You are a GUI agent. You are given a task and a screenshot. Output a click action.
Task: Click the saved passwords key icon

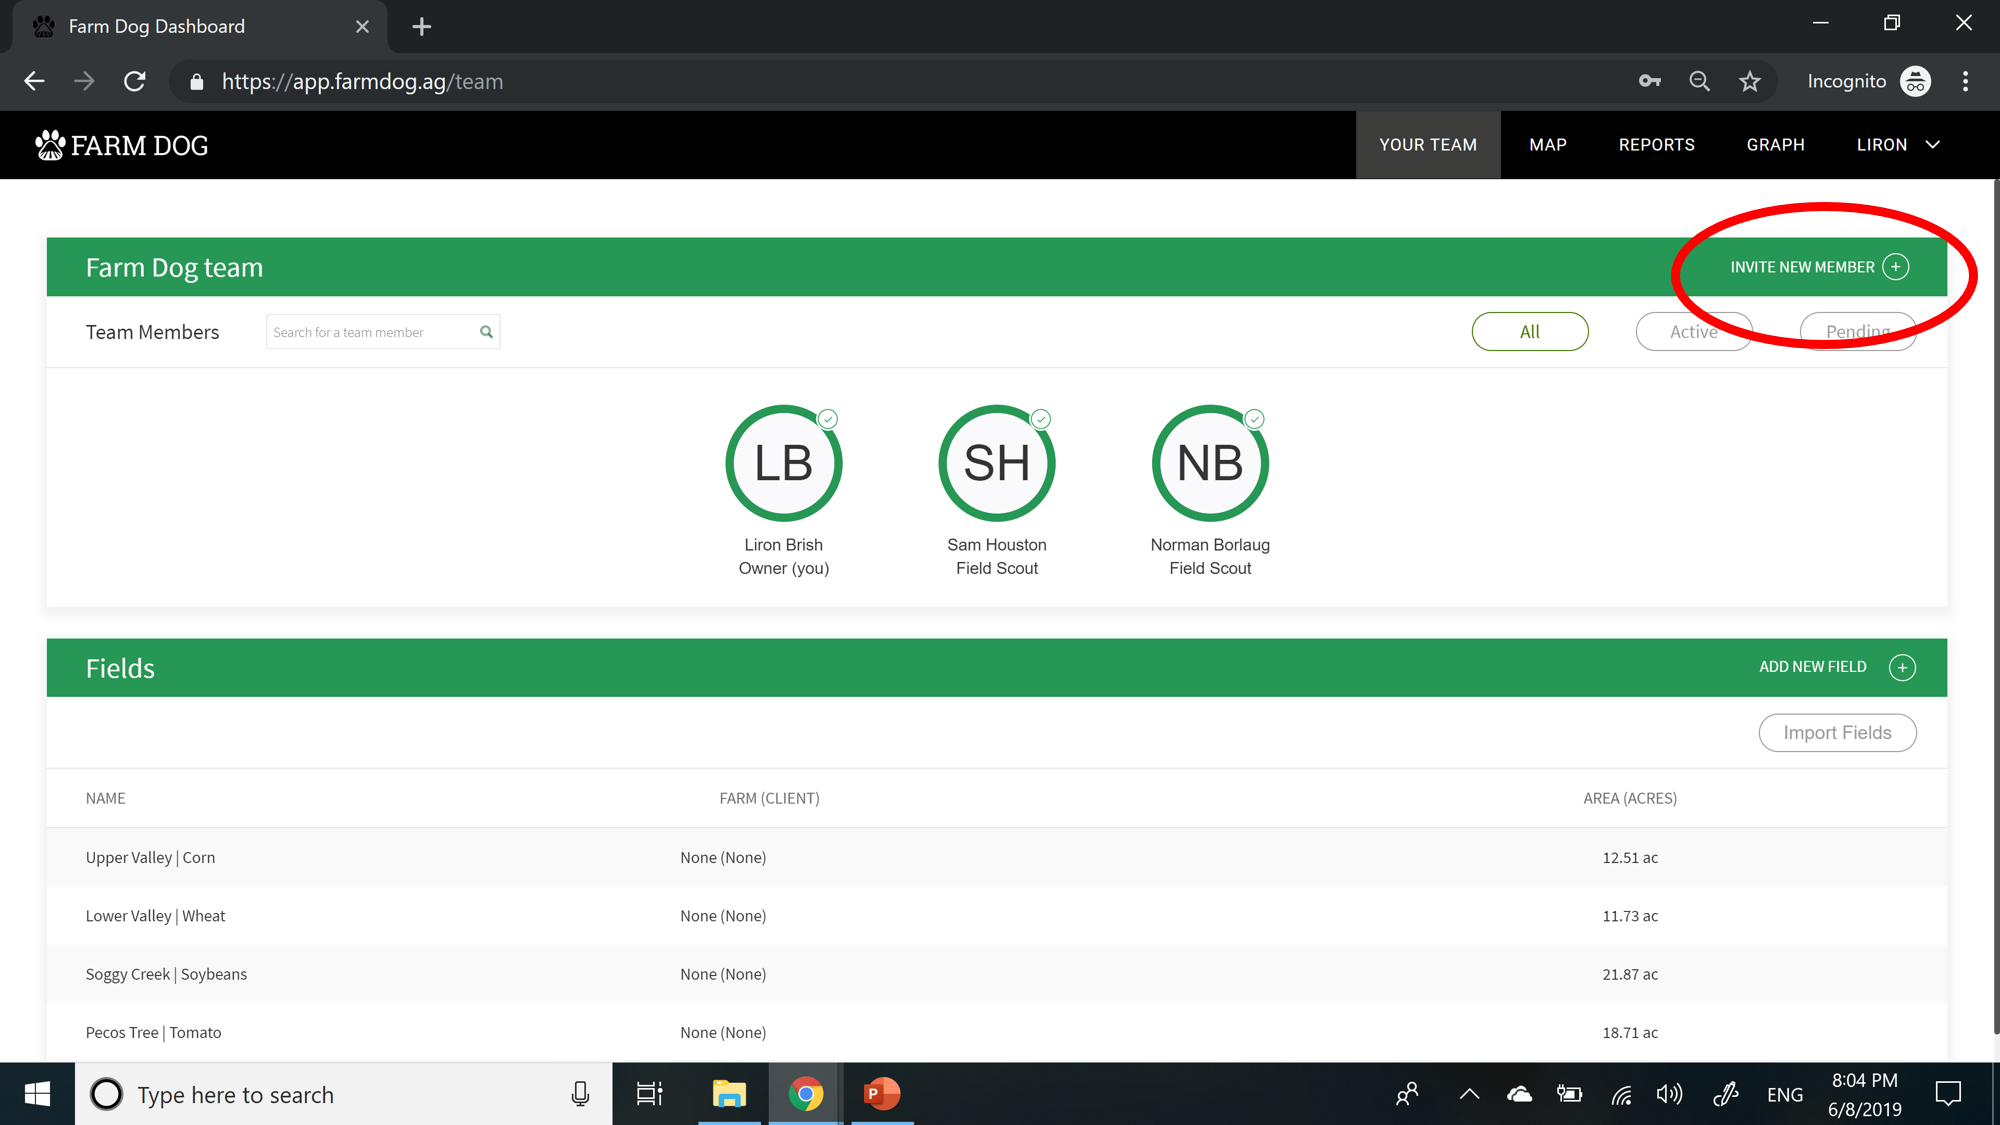point(1650,82)
